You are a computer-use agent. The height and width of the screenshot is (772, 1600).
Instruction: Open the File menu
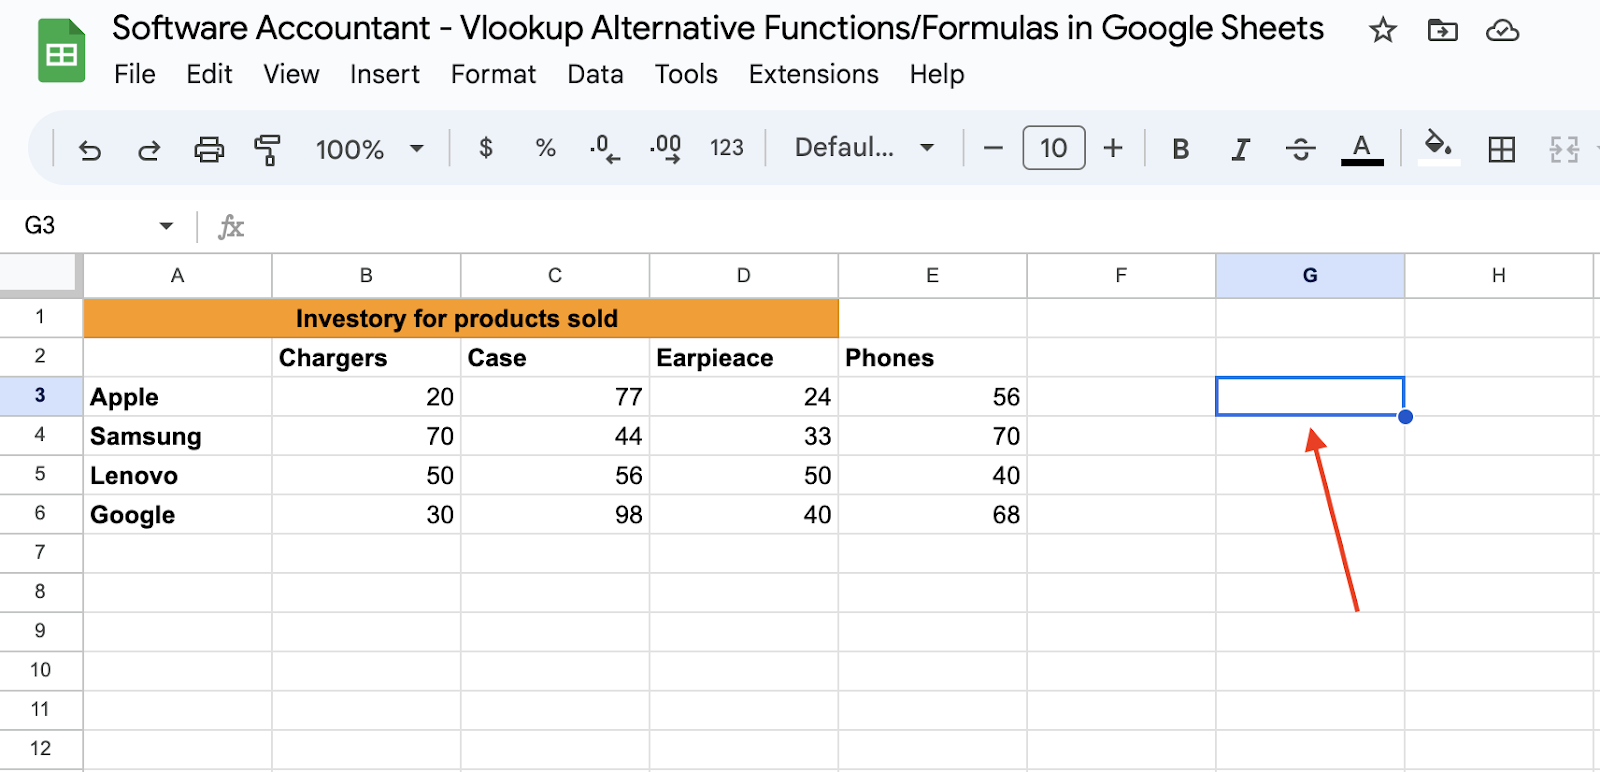(x=135, y=74)
